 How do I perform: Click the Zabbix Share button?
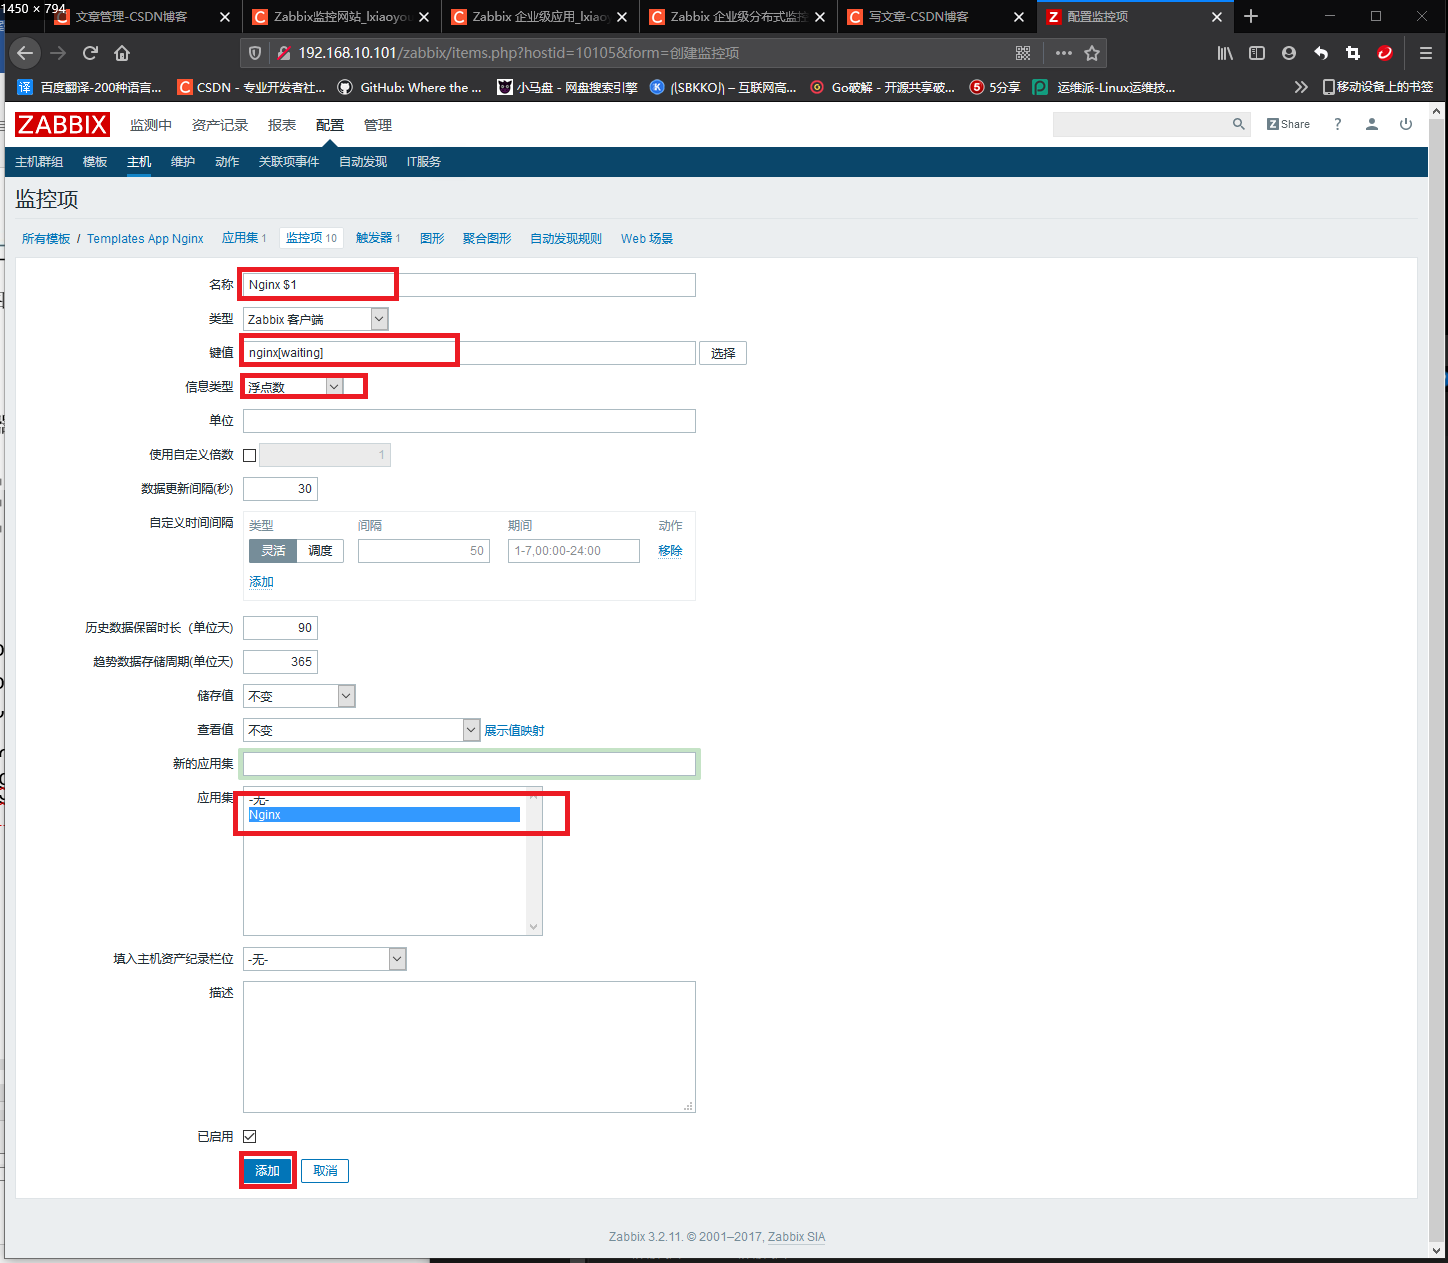coord(1289,124)
